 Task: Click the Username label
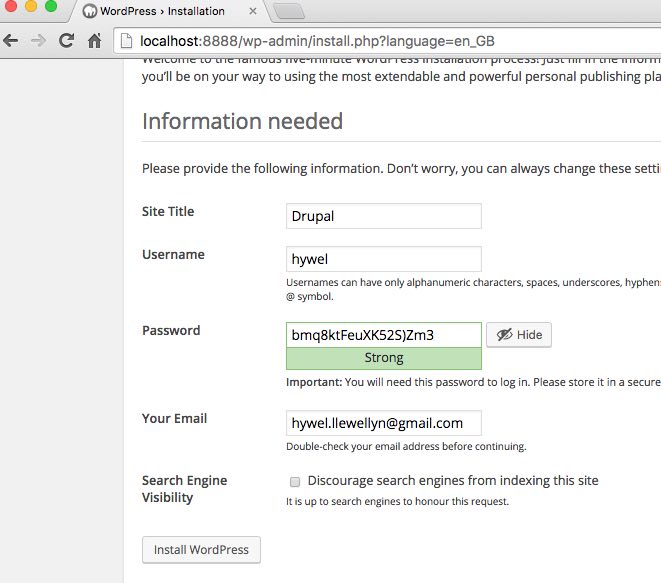(173, 255)
